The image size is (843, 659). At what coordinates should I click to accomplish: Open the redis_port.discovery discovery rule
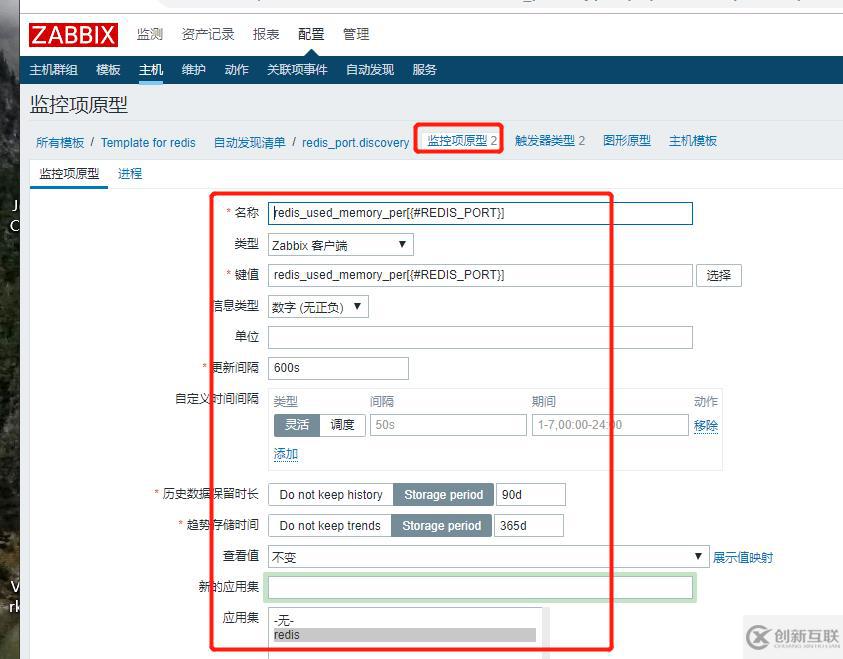(355, 141)
